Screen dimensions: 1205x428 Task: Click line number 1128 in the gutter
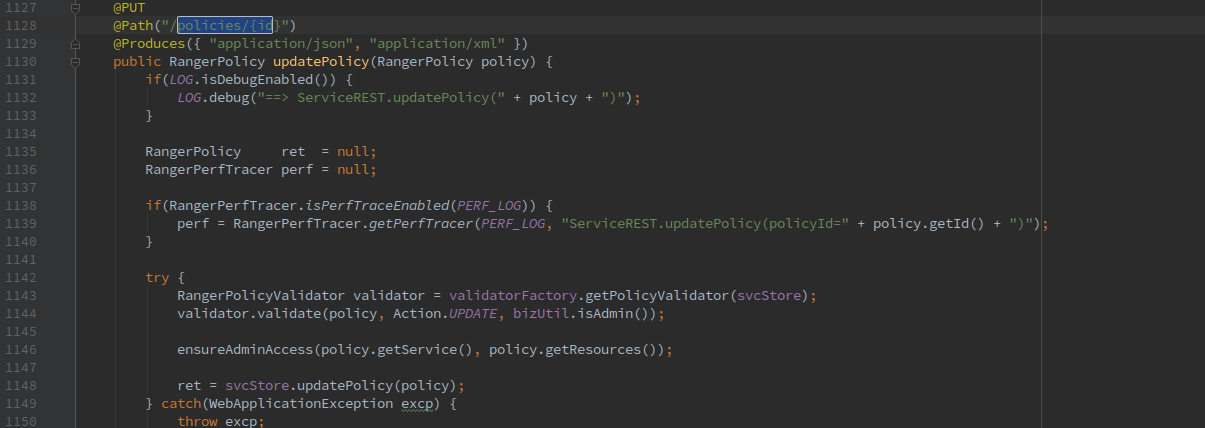[21, 26]
